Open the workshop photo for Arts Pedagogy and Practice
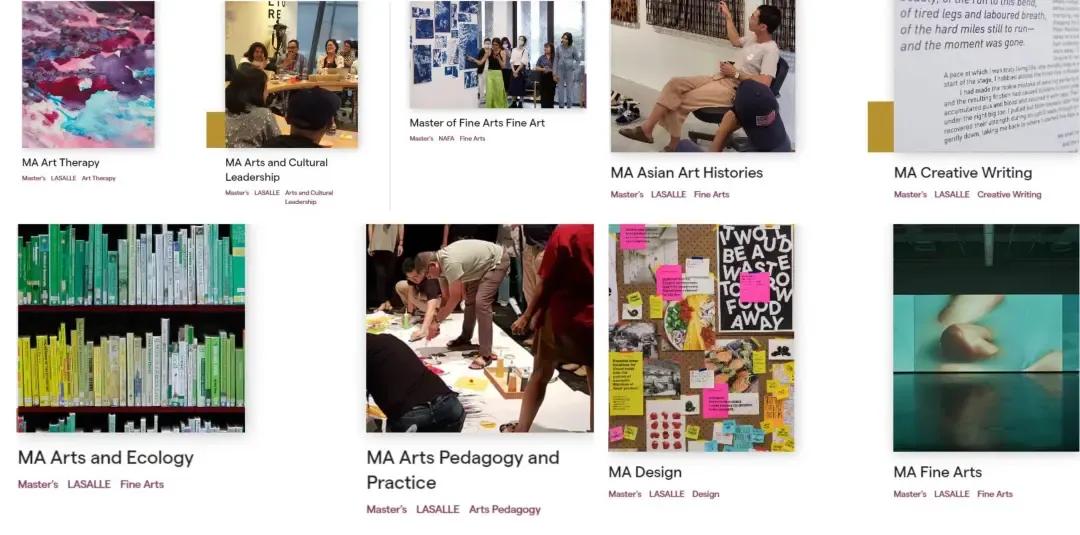The width and height of the screenshot is (1080, 535). (479, 328)
